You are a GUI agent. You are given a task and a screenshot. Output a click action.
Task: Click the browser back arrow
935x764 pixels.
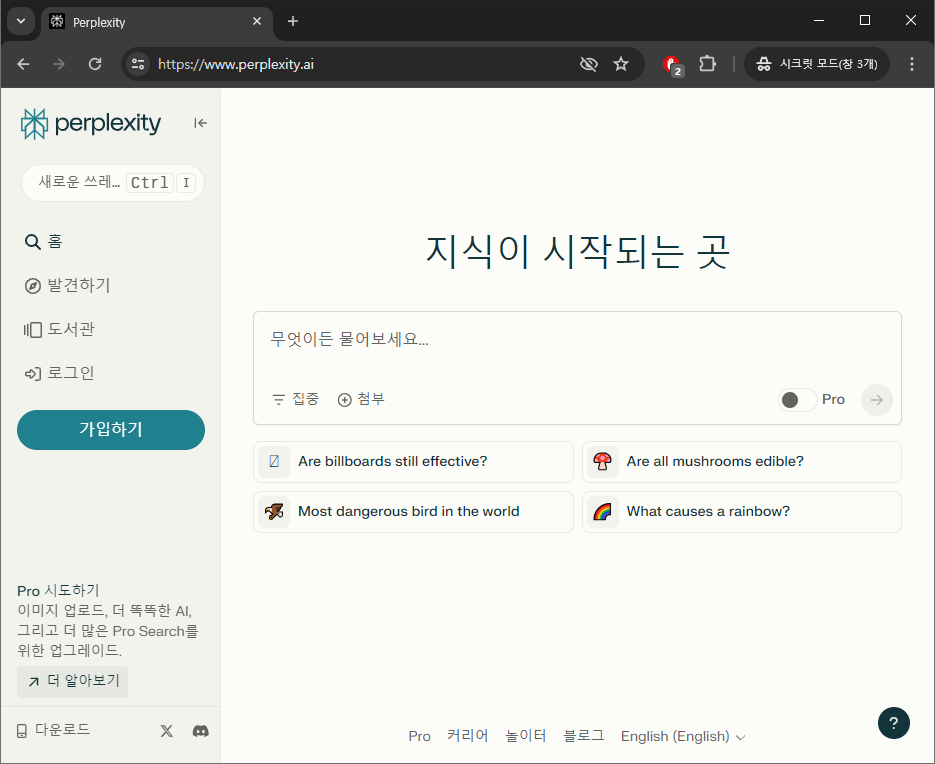(x=23, y=64)
